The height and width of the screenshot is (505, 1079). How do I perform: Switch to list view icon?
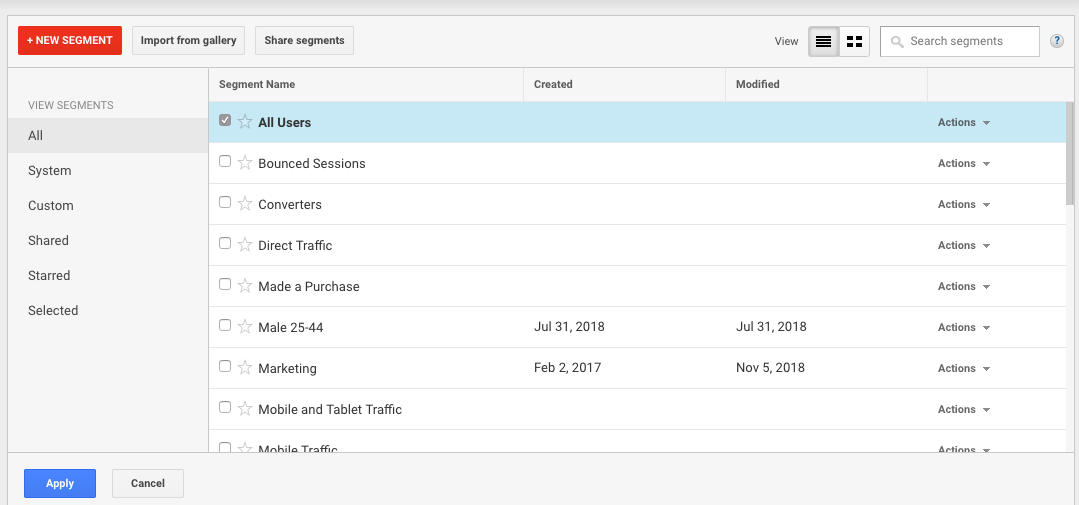(x=823, y=41)
